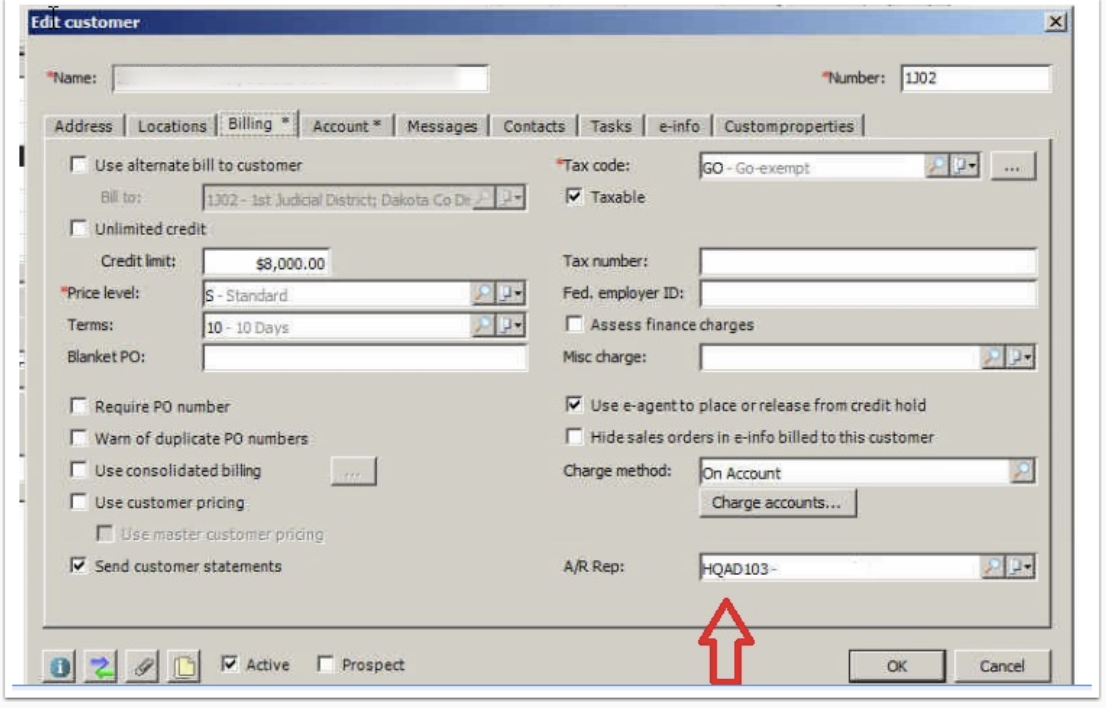Screen dimensions: 1106x708
Task: Switch to the Address tab
Action: click(83, 126)
